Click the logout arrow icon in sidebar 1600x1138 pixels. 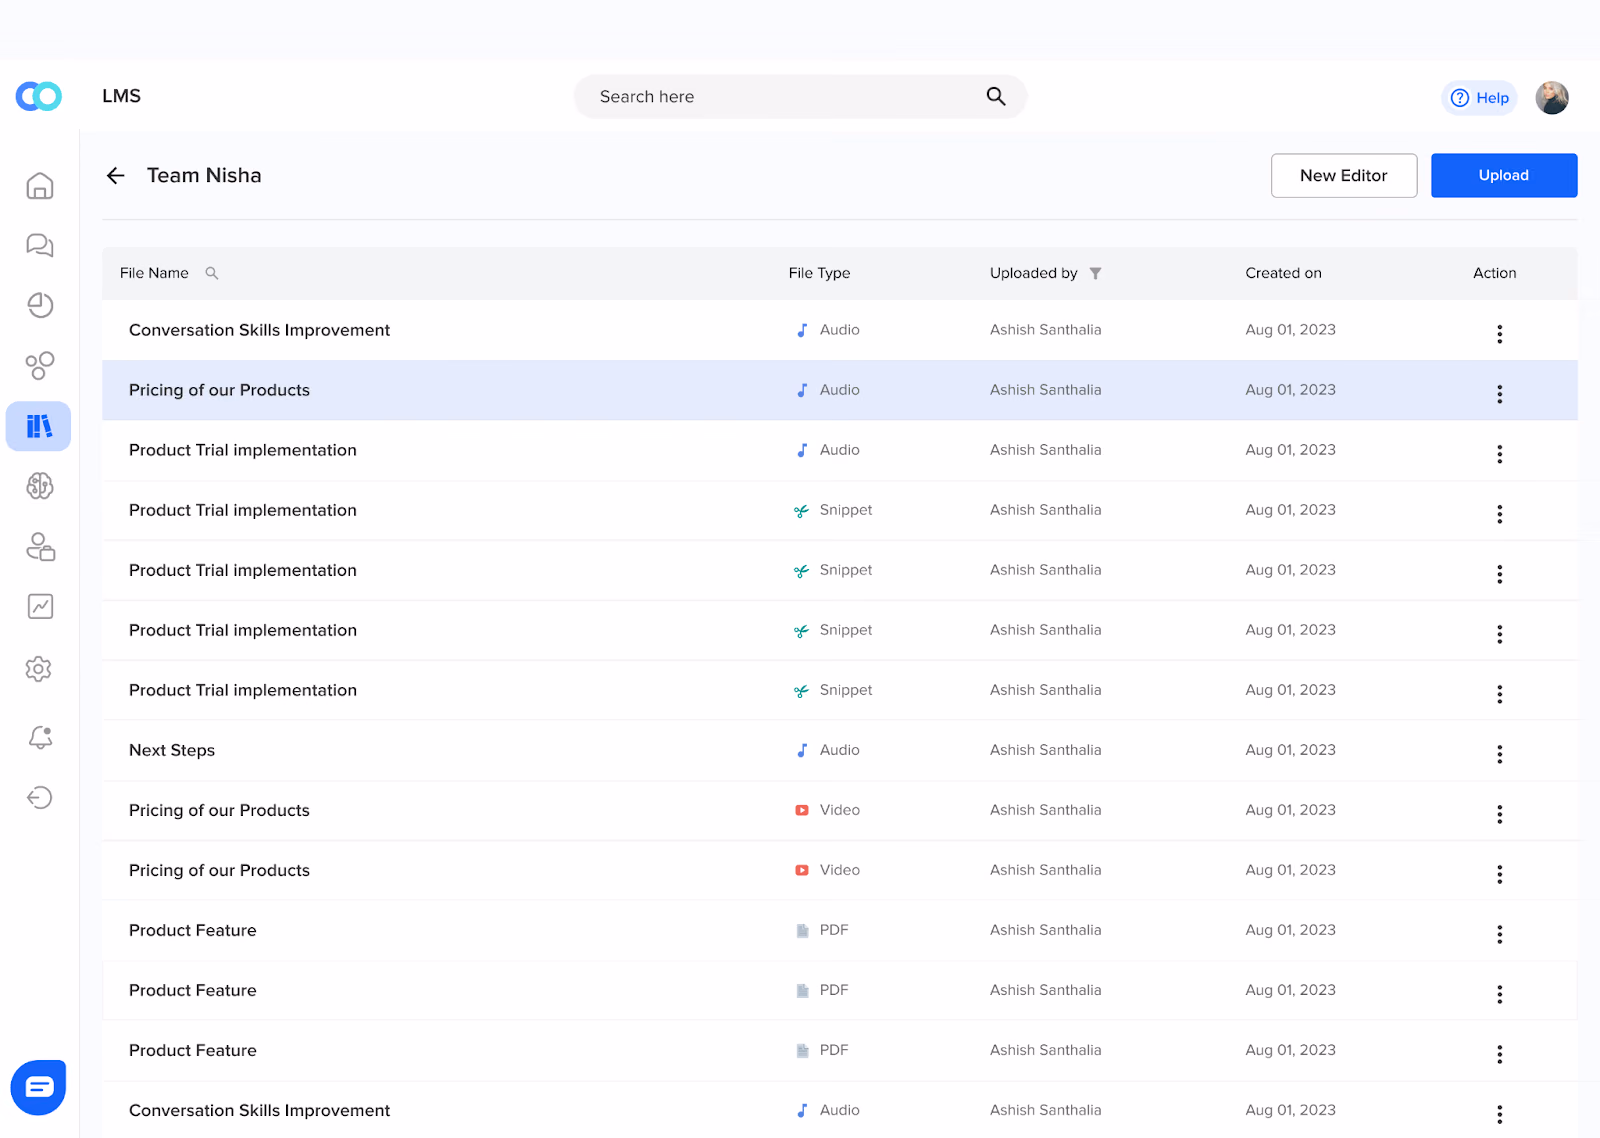40,797
